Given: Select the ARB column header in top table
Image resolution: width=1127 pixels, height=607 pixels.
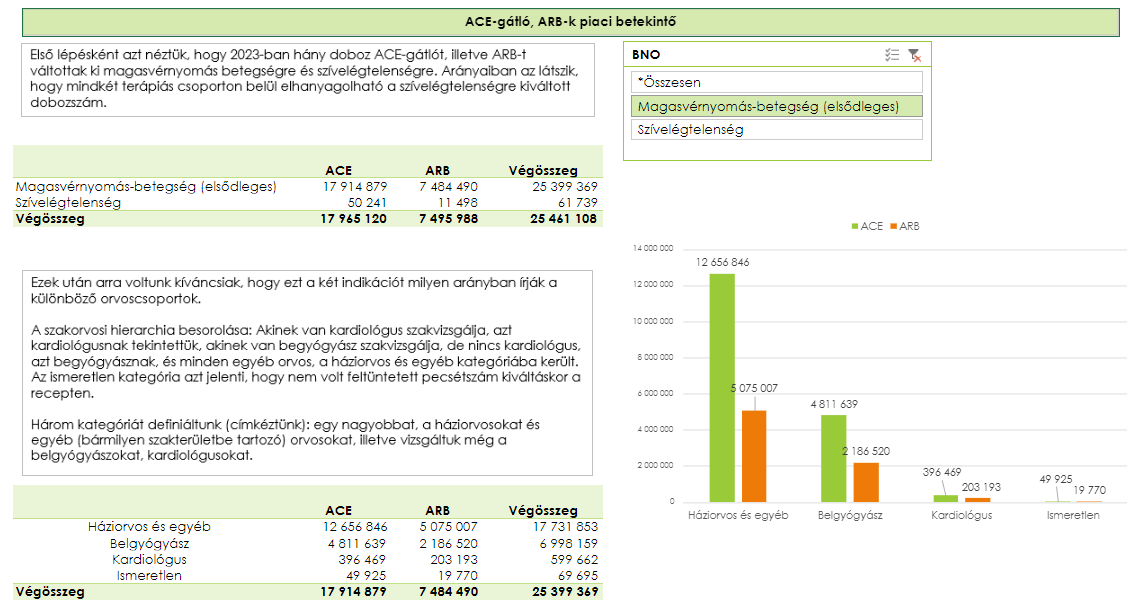Looking at the screenshot, I should point(437,171).
